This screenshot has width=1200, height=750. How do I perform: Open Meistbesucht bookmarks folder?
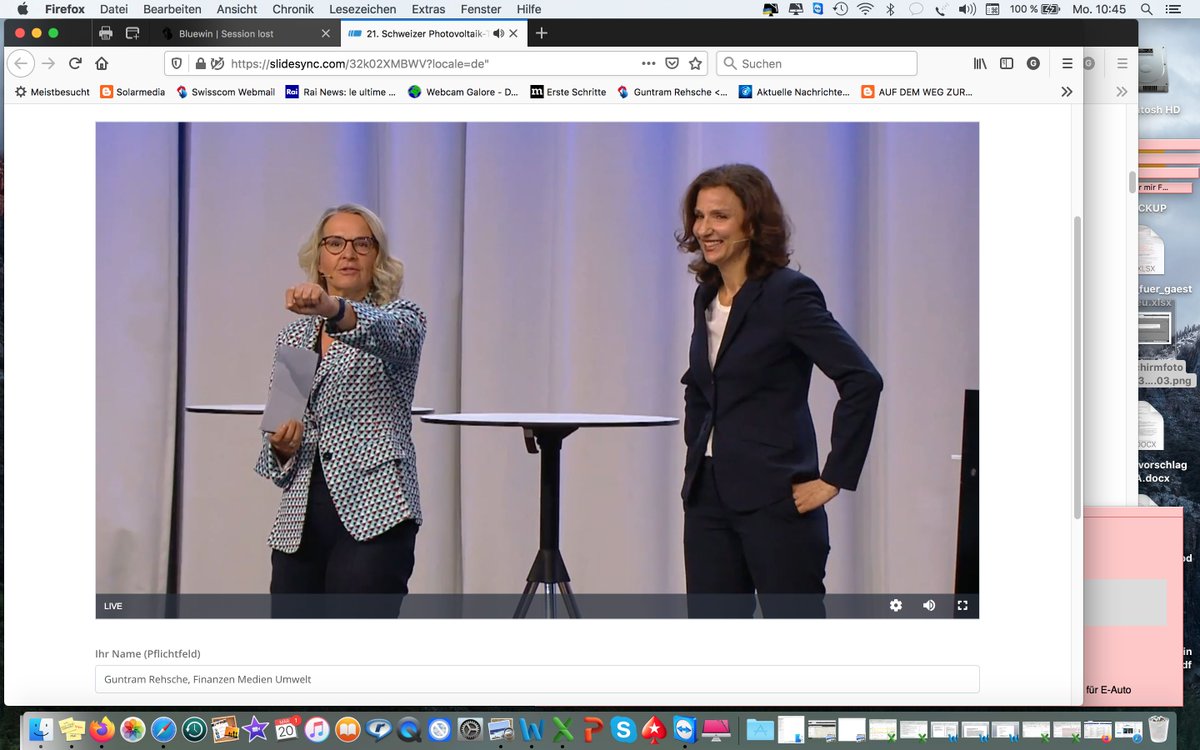coord(52,92)
